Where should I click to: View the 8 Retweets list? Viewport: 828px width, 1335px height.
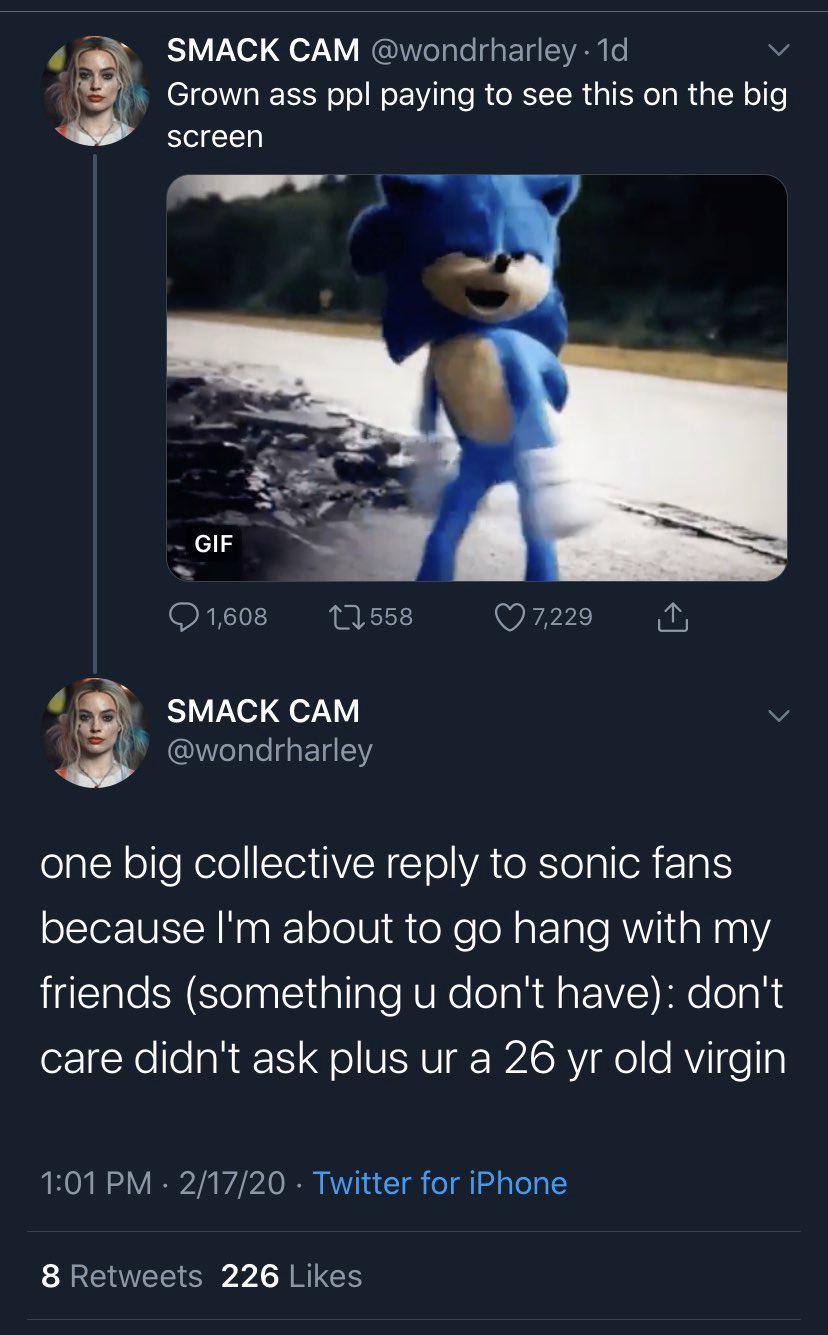tap(122, 1276)
